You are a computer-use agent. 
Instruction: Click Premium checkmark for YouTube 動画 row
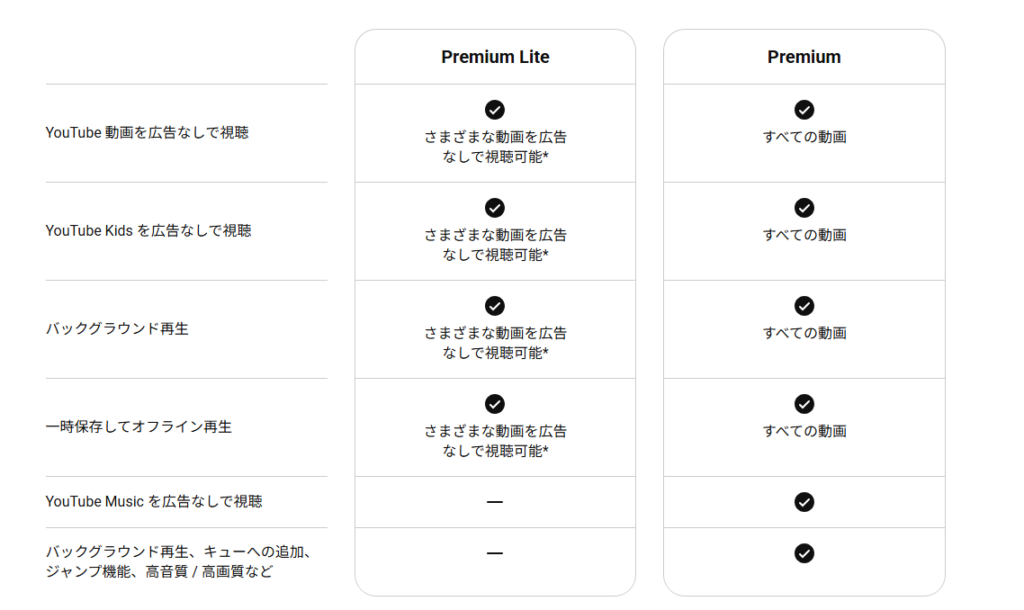[x=804, y=110]
